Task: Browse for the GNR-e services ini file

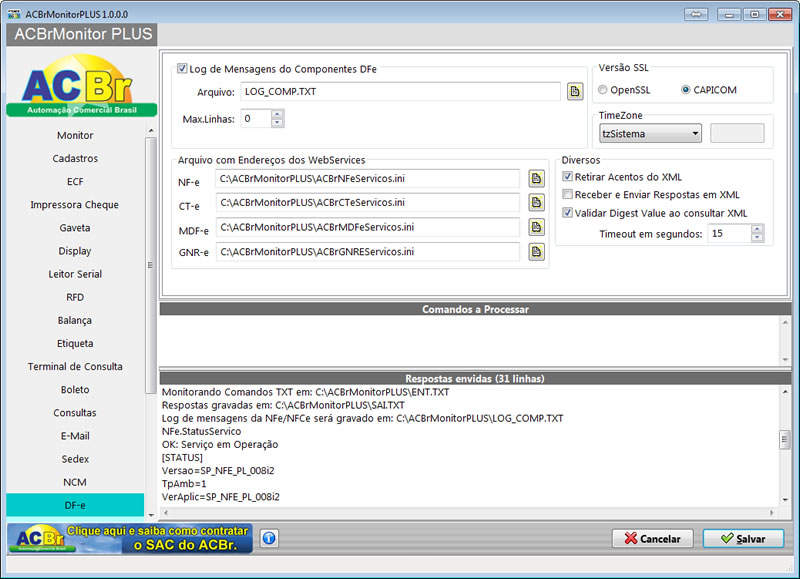Action: (x=536, y=251)
